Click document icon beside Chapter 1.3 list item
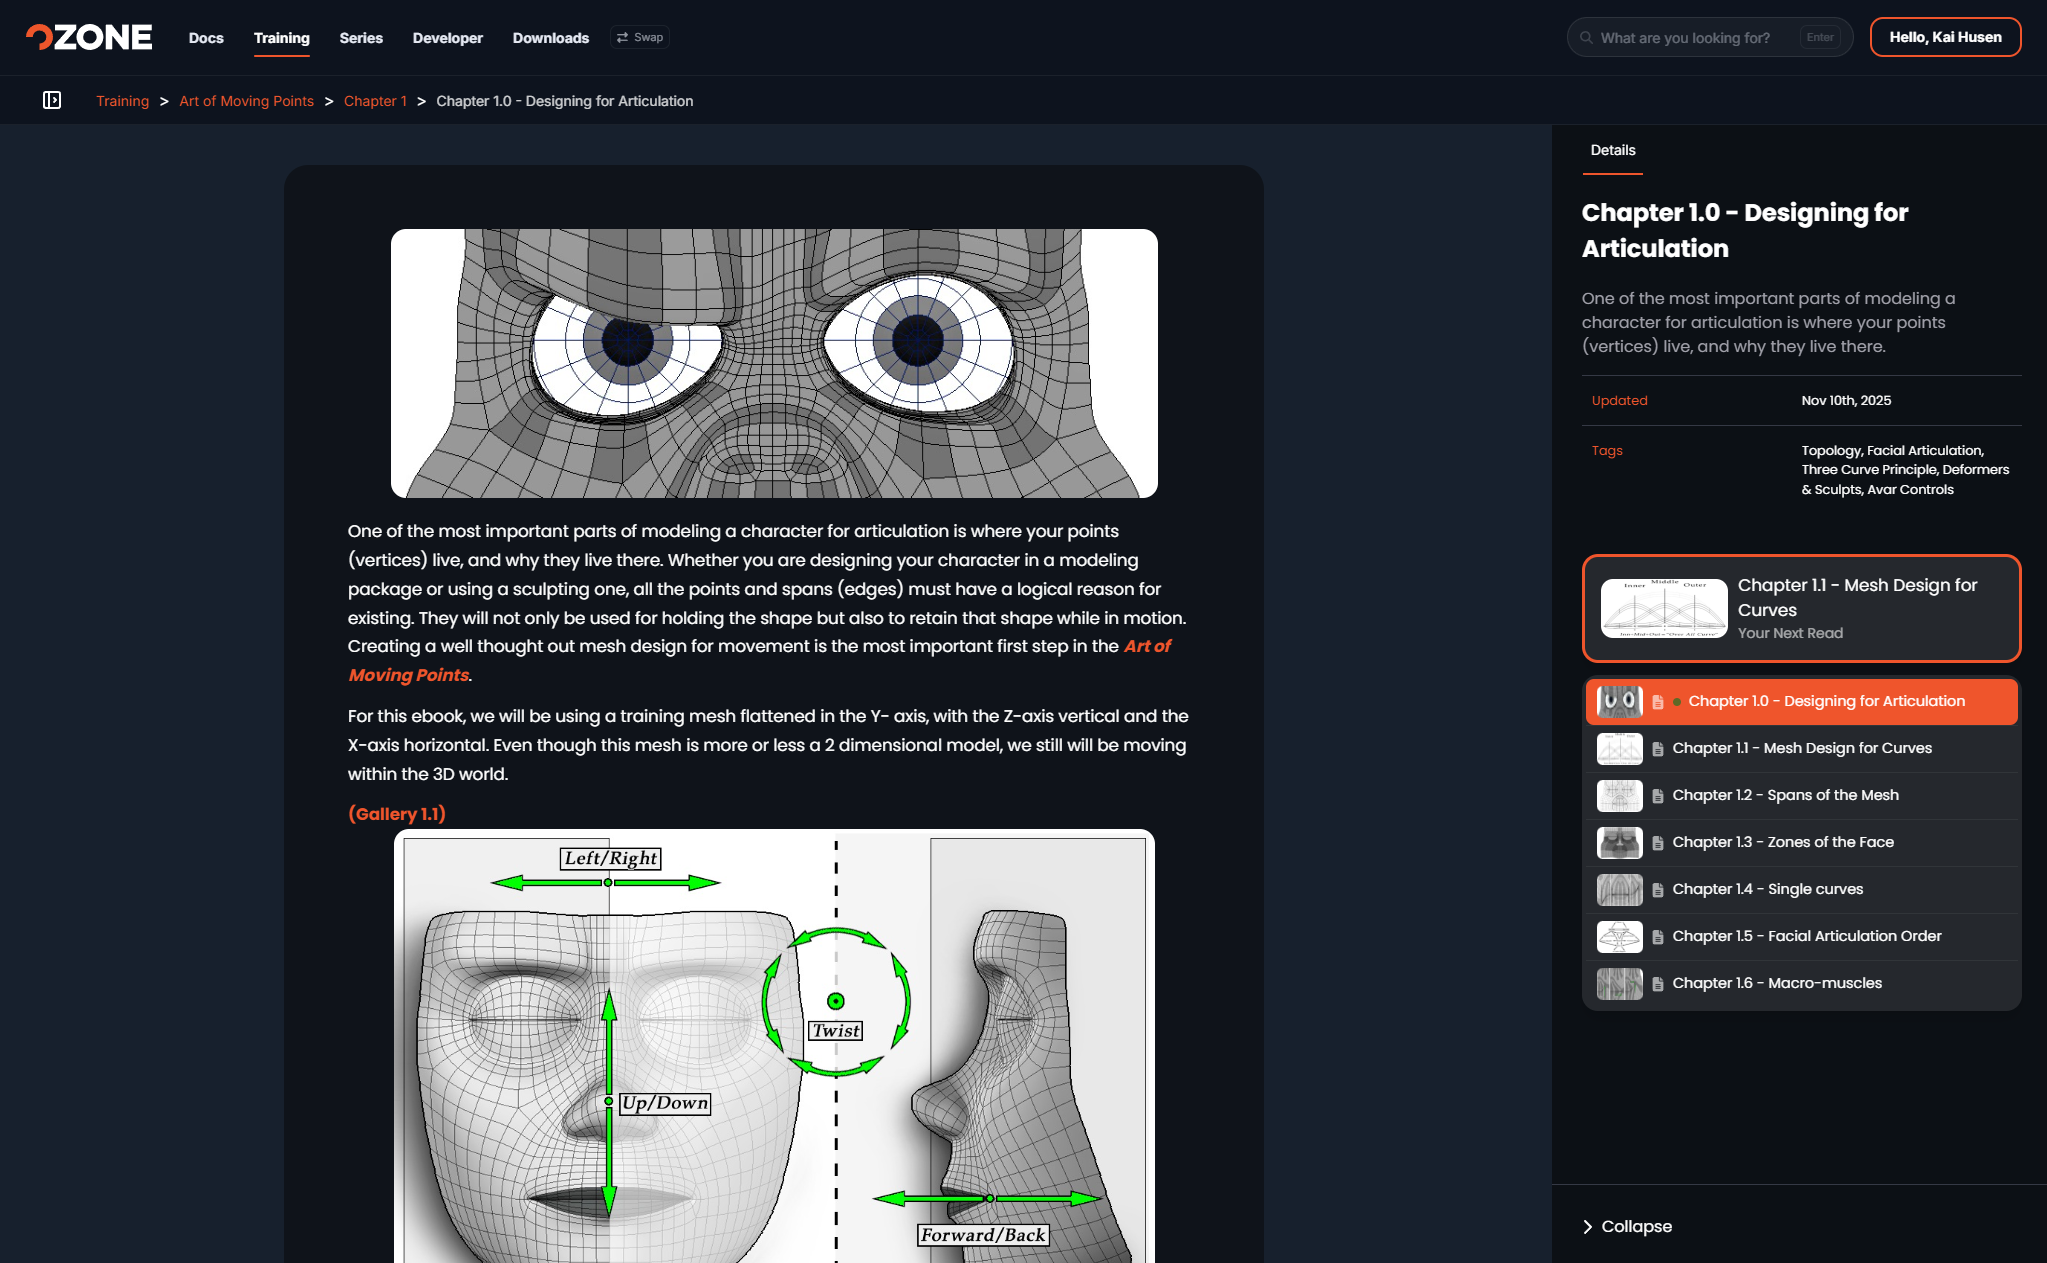The image size is (2047, 1263). [1658, 843]
